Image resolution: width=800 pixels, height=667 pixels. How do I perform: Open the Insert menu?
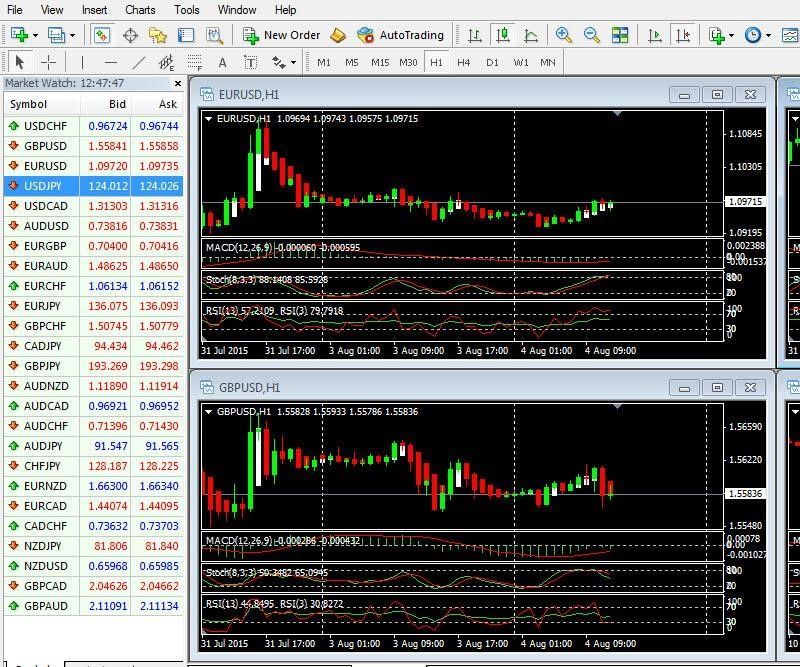[x=95, y=9]
